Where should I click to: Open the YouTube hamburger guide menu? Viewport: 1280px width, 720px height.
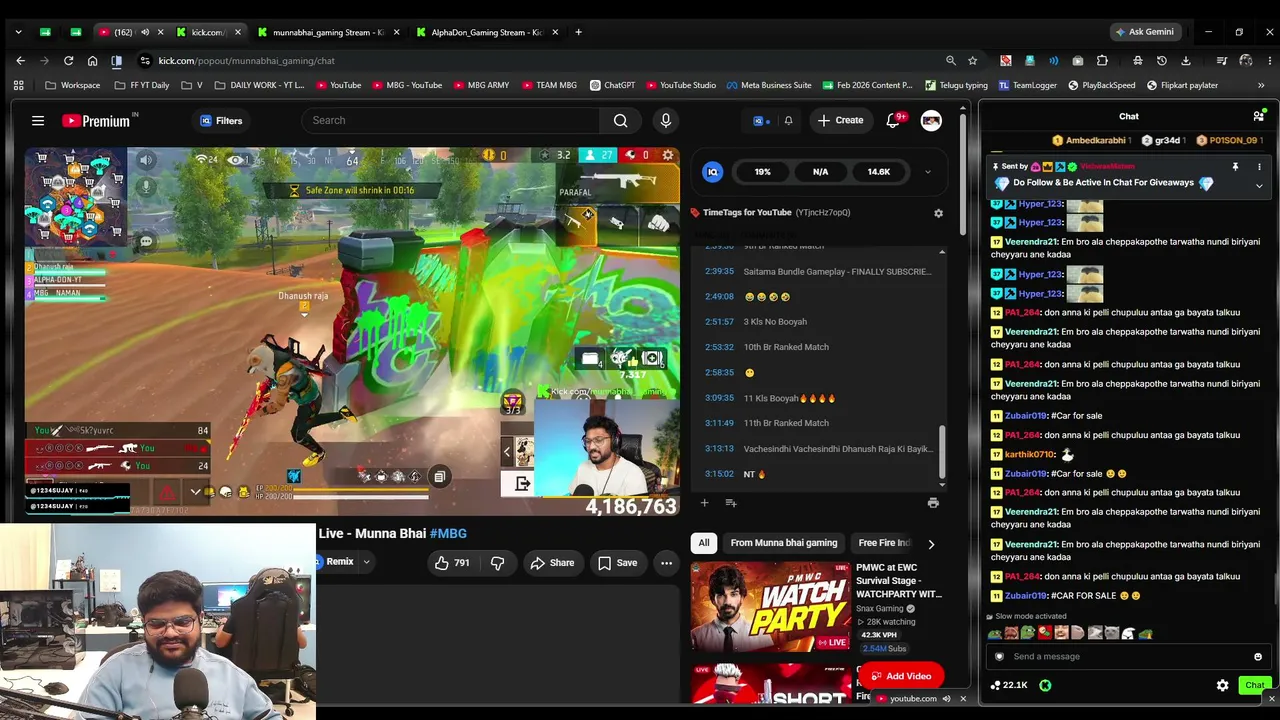38,121
